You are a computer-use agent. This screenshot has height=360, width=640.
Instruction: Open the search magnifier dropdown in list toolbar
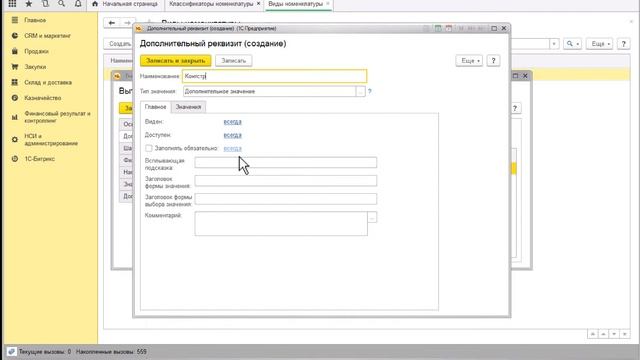click(572, 44)
